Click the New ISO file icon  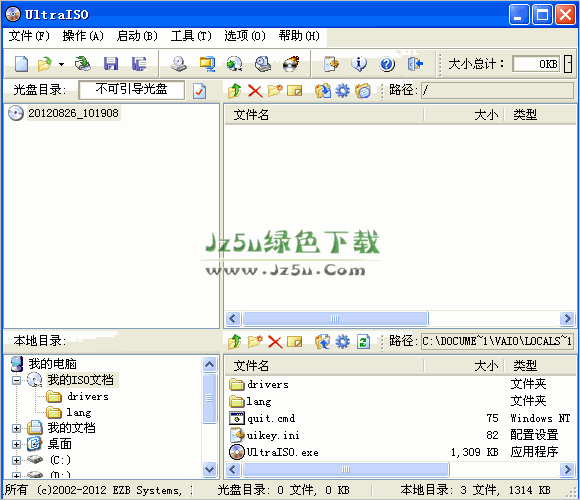pos(21,64)
